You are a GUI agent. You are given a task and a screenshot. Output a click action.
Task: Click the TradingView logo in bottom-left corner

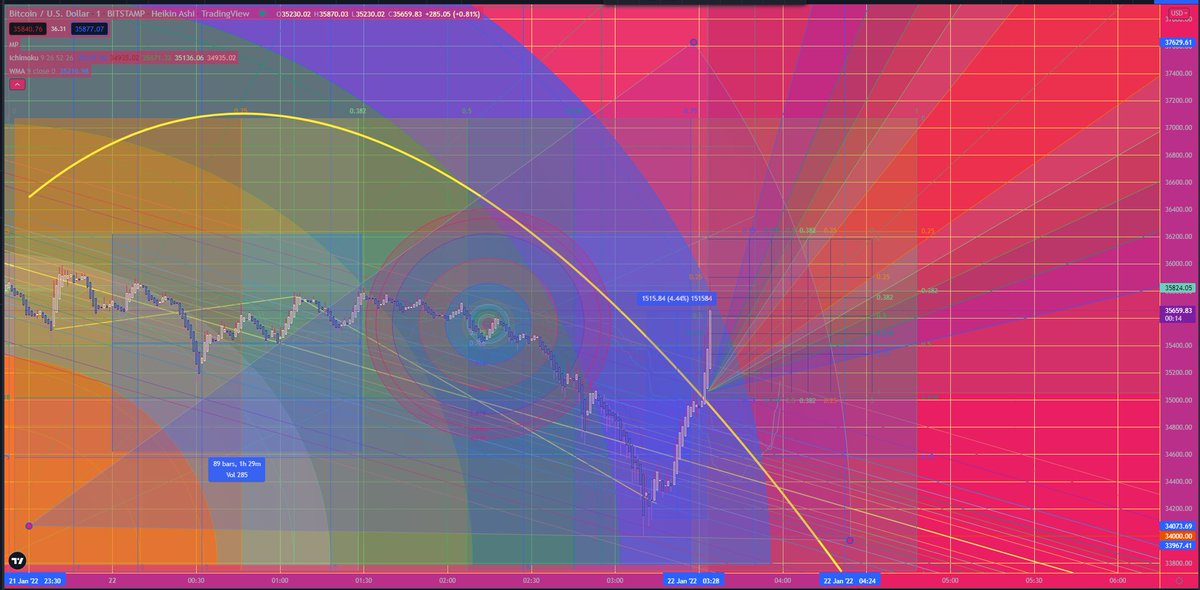(17, 561)
